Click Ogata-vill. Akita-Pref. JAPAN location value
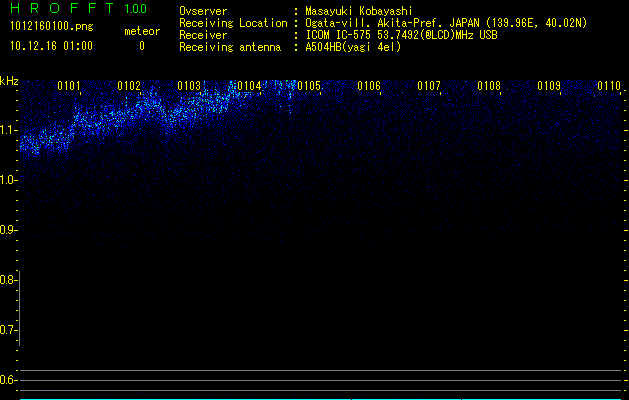 click(x=446, y=23)
